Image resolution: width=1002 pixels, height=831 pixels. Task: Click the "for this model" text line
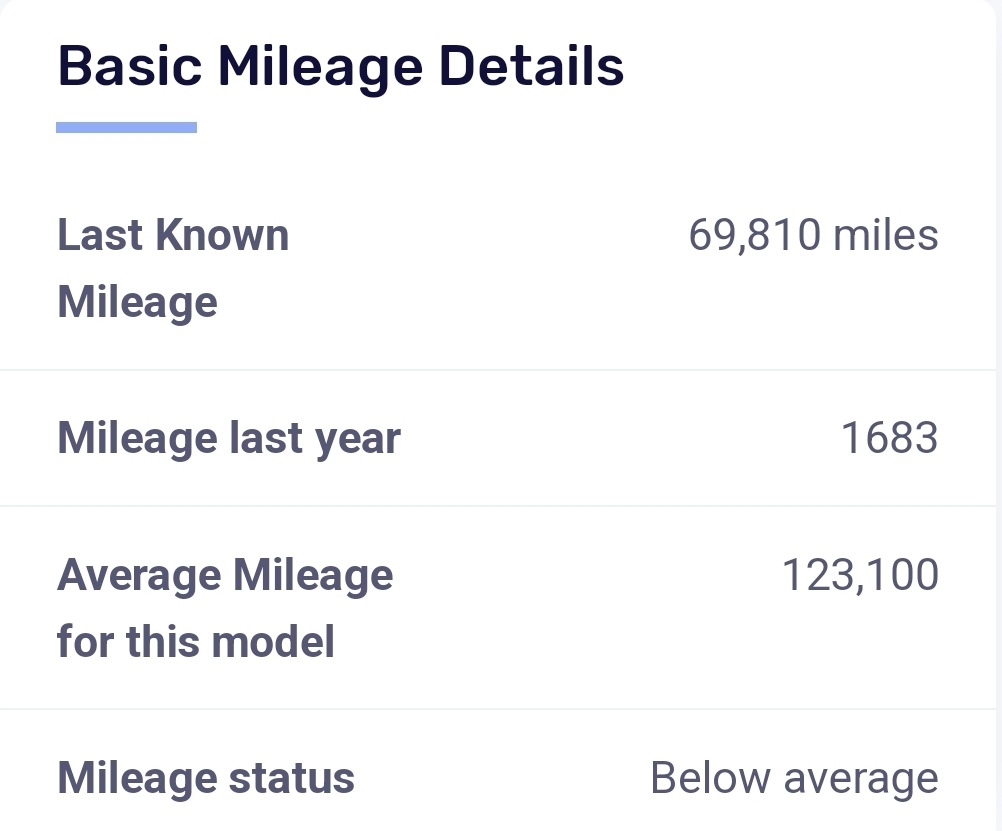pos(196,641)
